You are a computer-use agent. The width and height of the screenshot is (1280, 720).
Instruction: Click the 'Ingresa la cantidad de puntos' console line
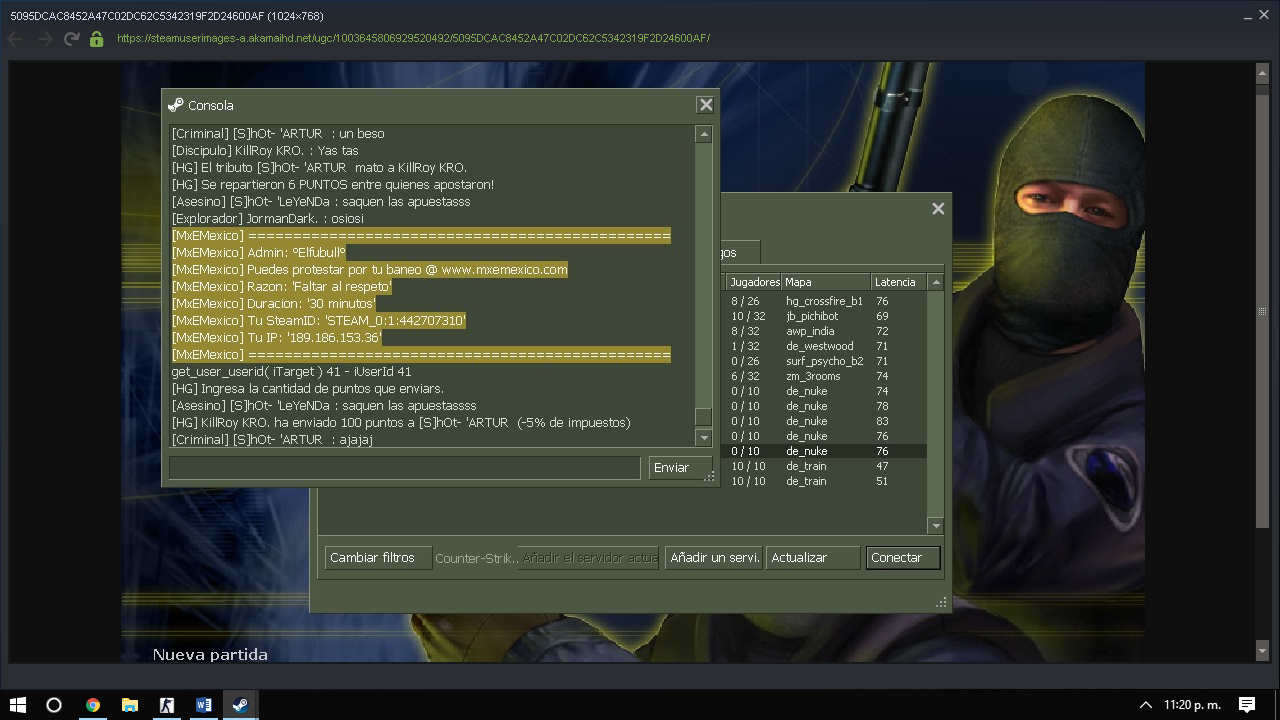tap(308, 389)
